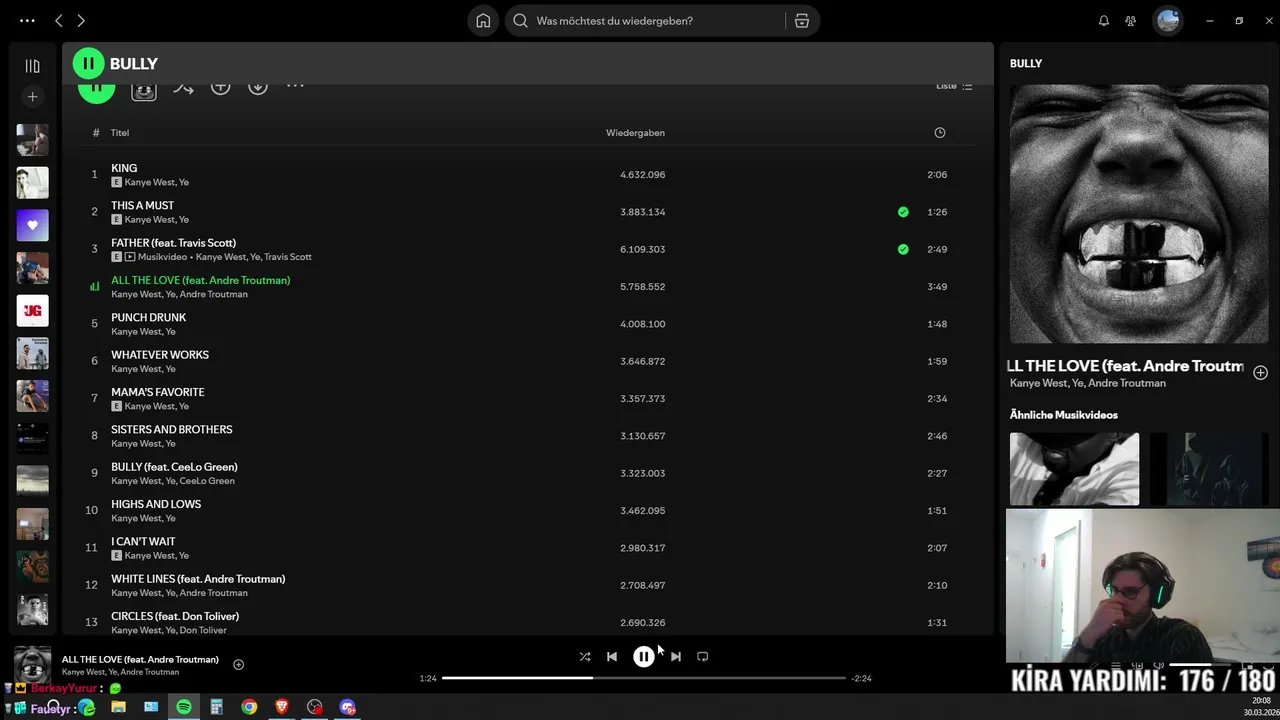The image size is (1280, 720).
Task: Toggle saved checkmark for FATHER track
Action: coord(903,249)
